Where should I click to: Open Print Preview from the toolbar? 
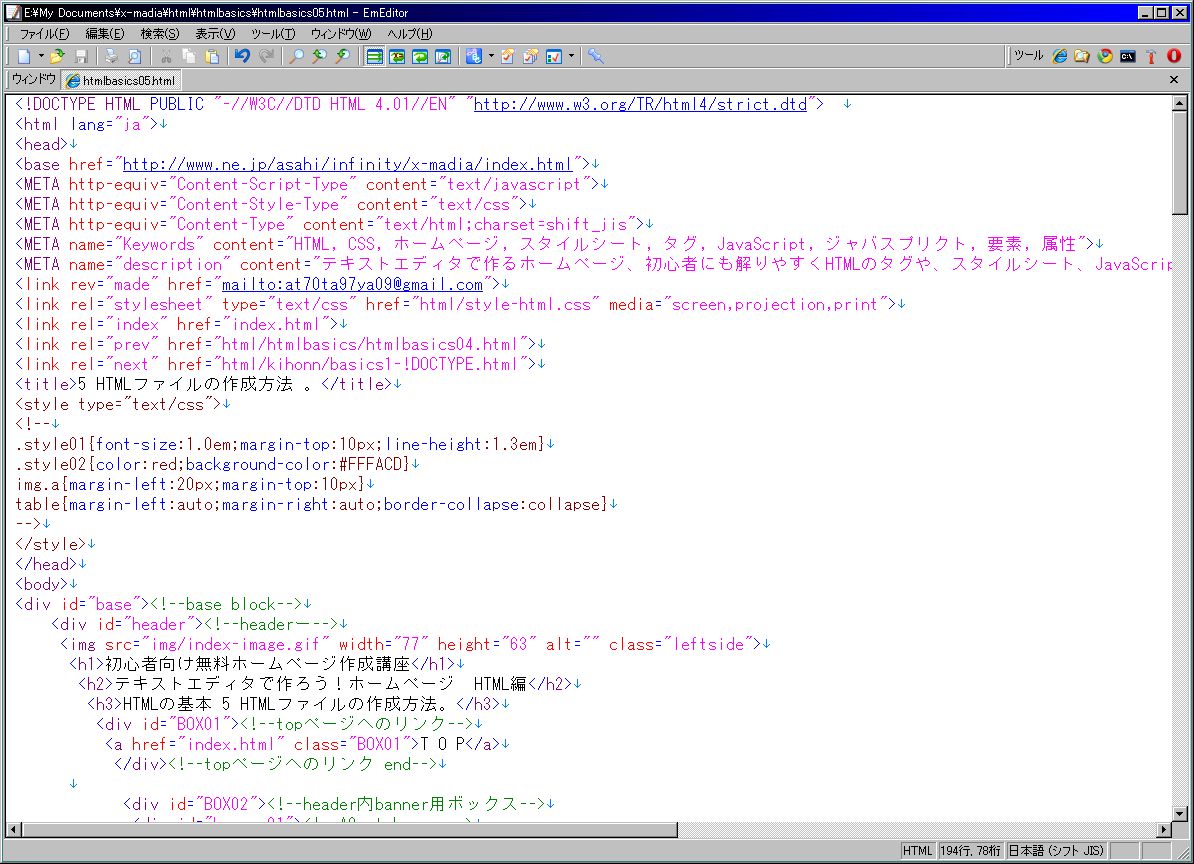pyautogui.click(x=134, y=56)
